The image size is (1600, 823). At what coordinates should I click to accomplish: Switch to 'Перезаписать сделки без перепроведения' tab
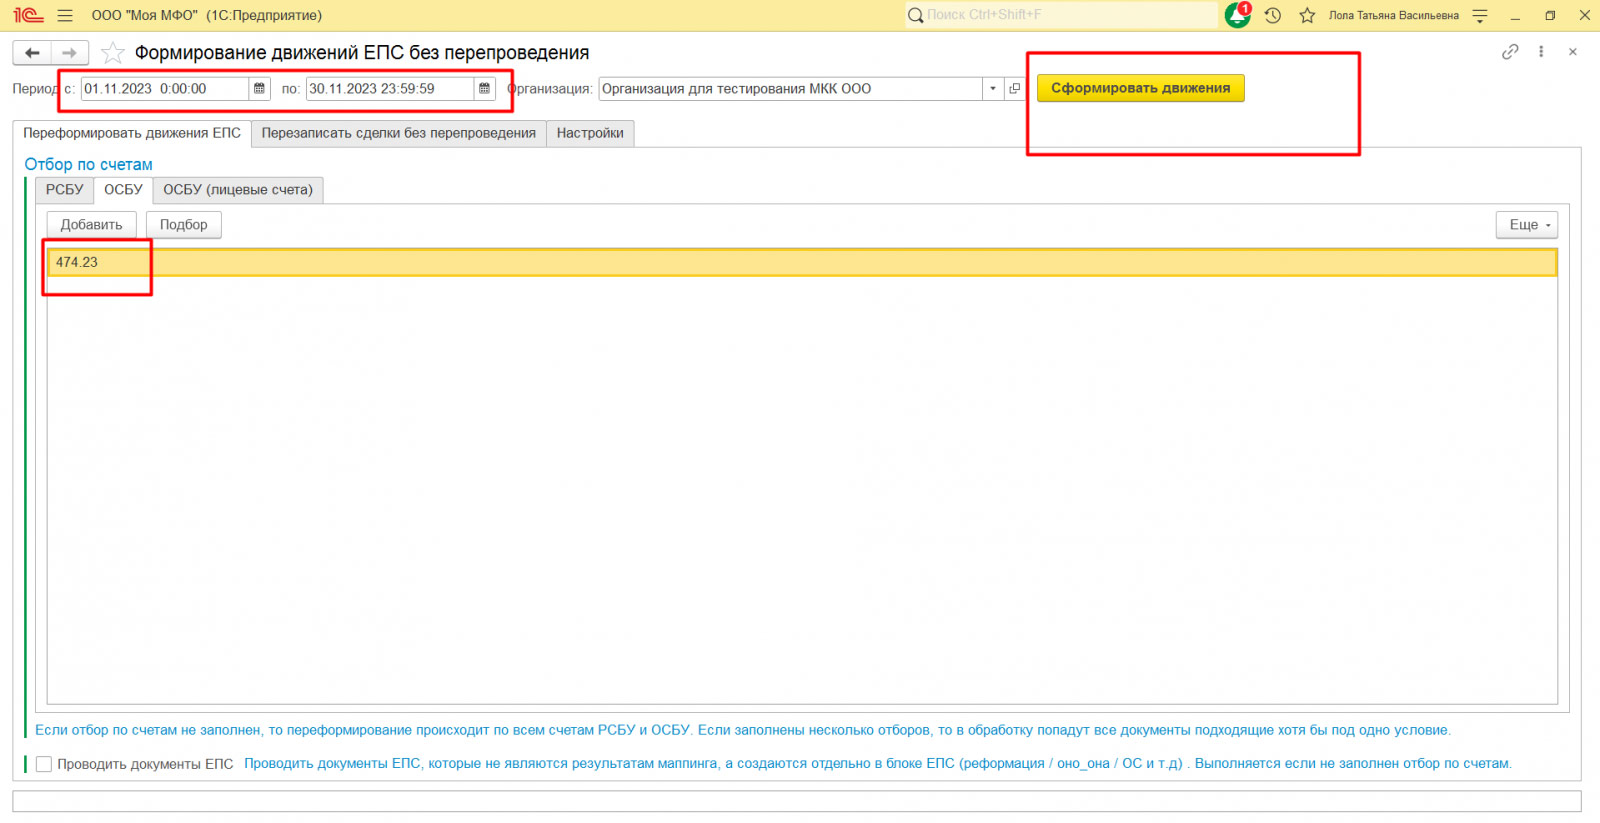click(x=399, y=133)
